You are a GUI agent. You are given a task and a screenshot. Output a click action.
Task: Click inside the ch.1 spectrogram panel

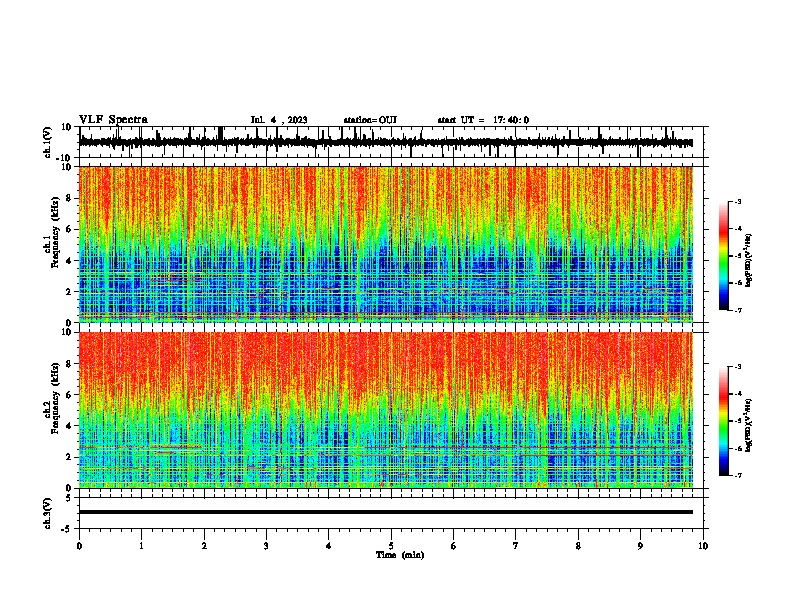[x=386, y=244]
